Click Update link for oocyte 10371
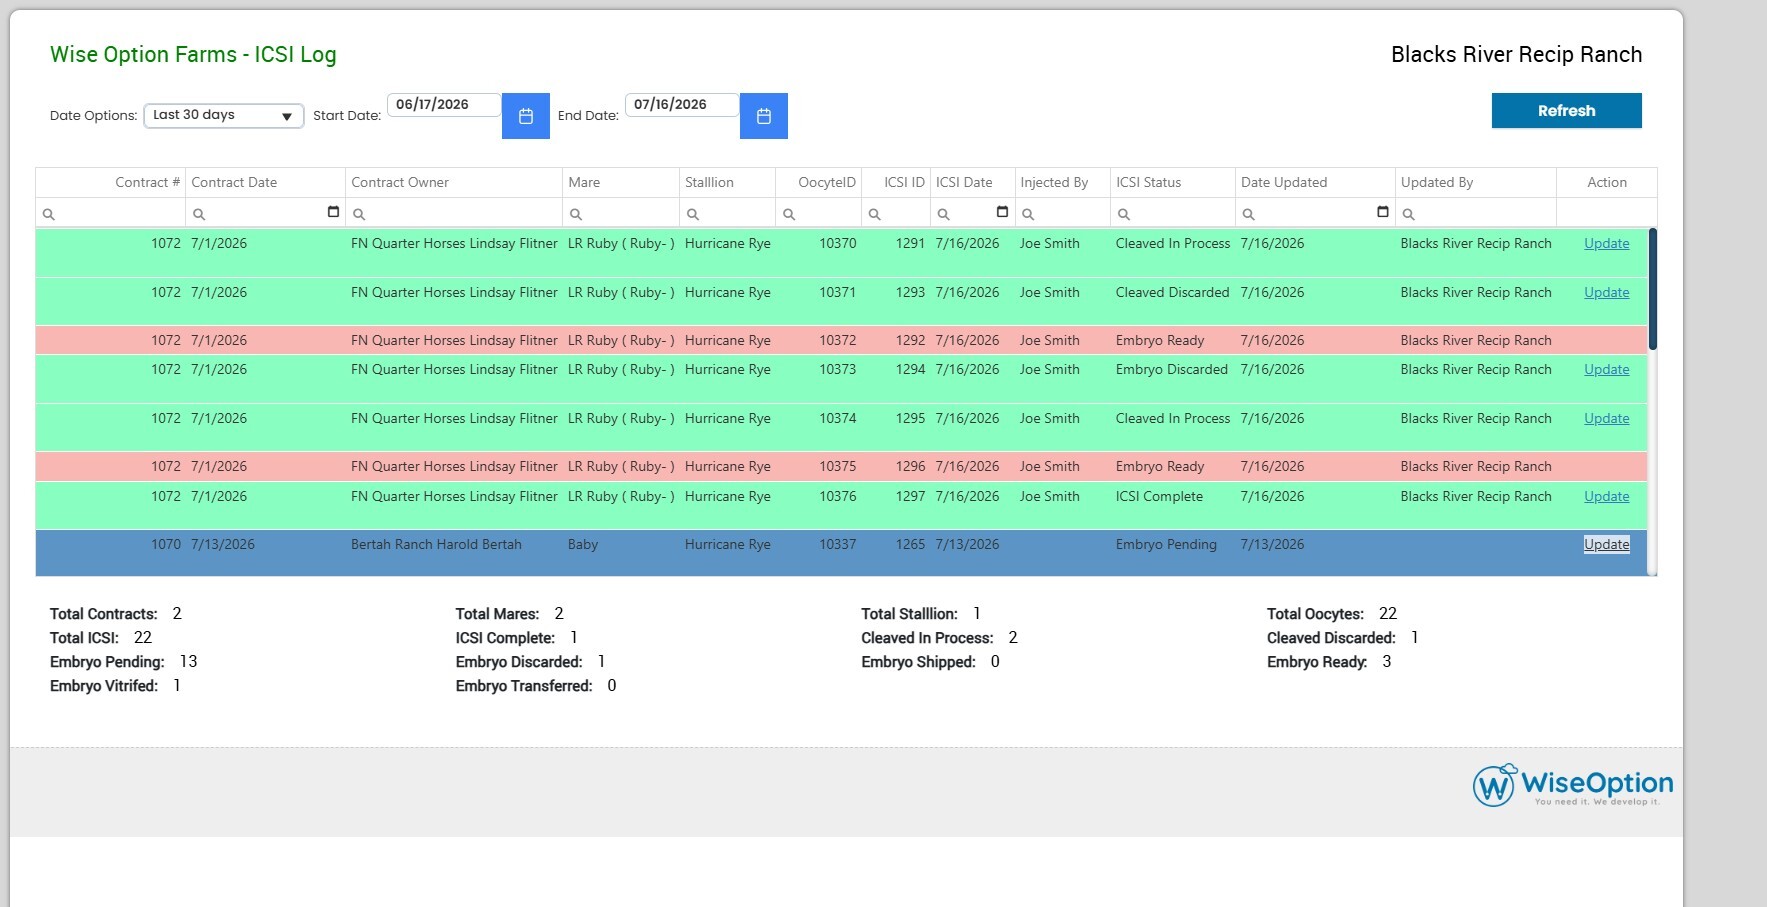 coord(1606,292)
